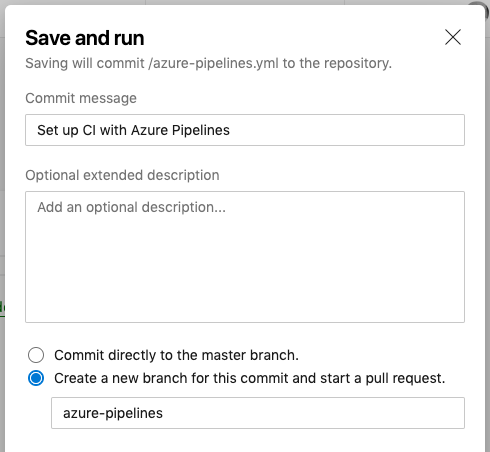Viewport: 490px width, 452px height.
Task: Click the Commit message text field
Action: point(245,130)
